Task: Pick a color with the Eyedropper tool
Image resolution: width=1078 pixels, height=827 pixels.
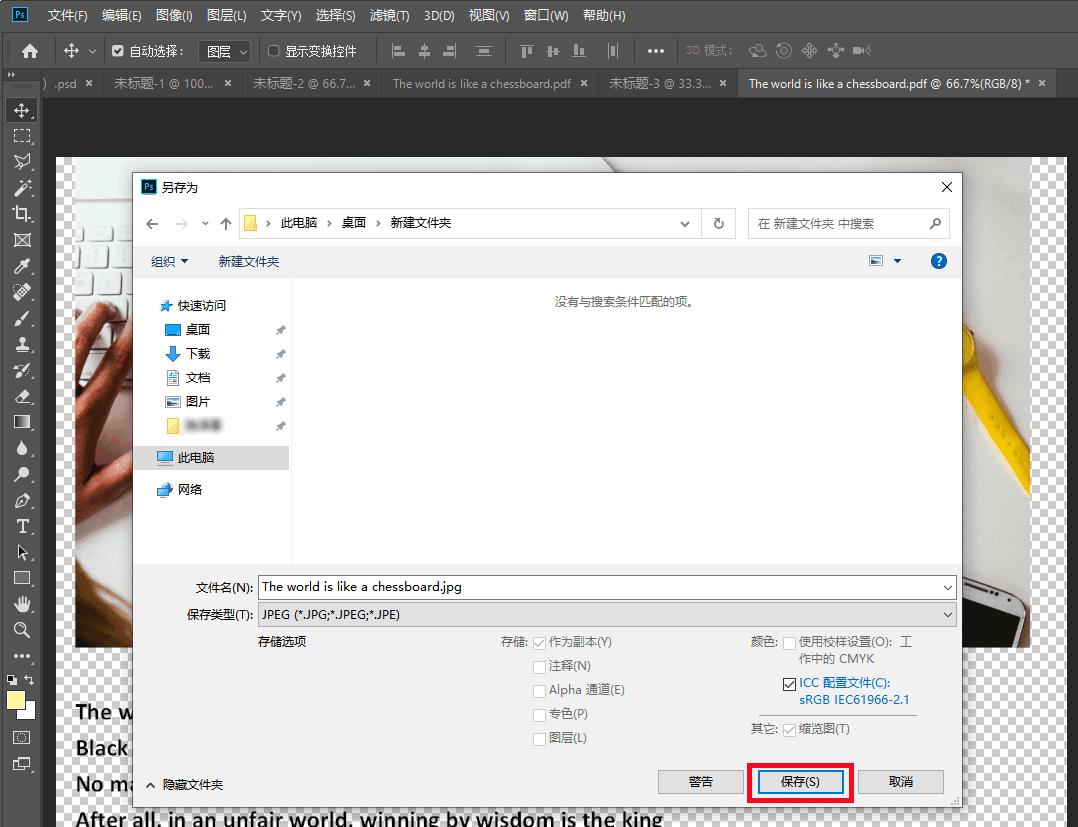Action: point(22,266)
